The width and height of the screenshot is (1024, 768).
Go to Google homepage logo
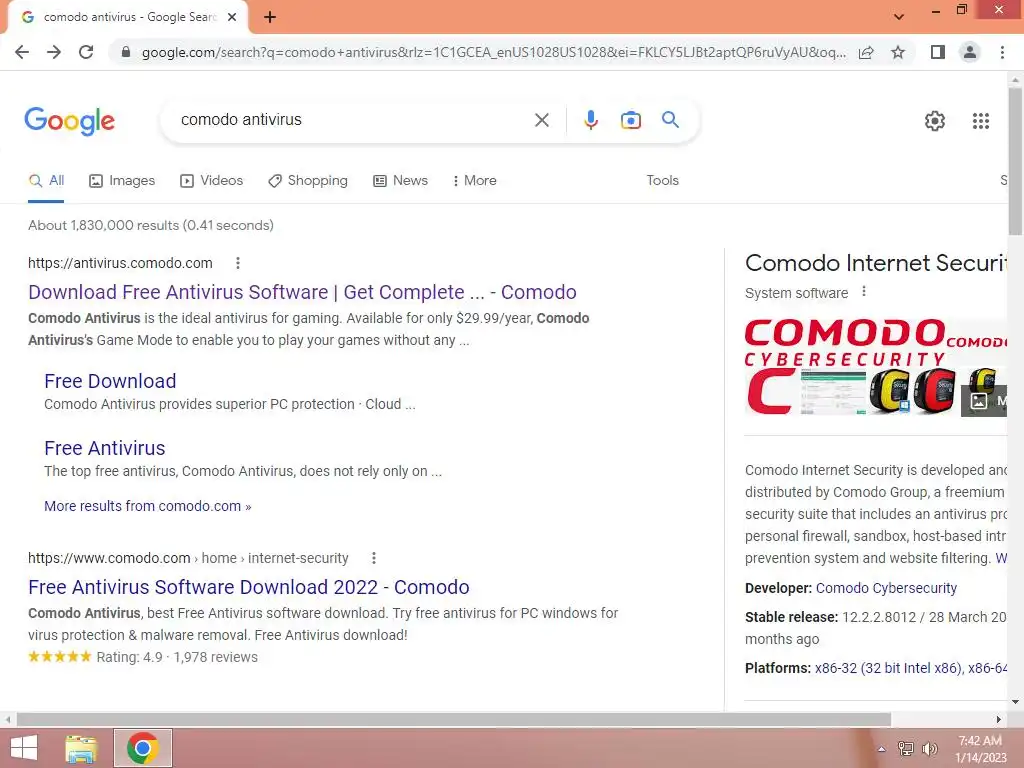tap(69, 121)
